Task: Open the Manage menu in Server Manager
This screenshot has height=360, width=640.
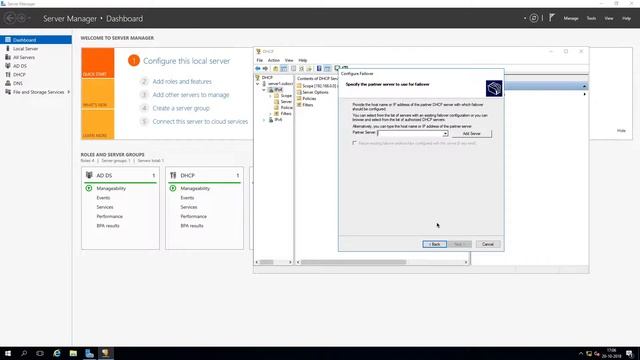Action: [571, 18]
